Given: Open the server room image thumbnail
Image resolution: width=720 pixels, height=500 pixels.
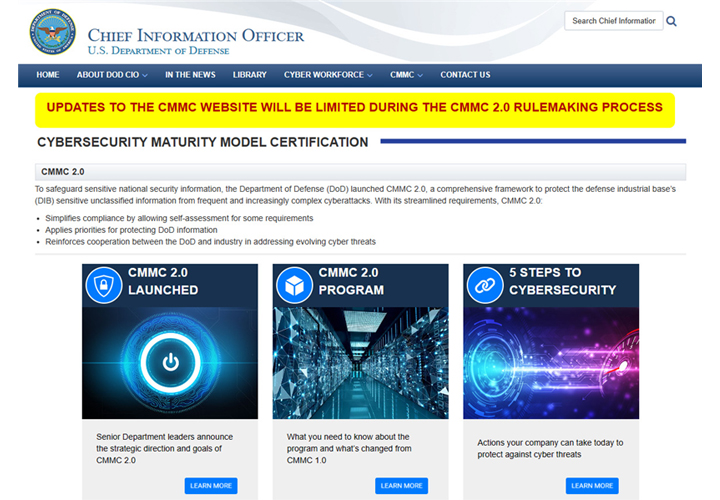Looking at the screenshot, I should (360, 363).
